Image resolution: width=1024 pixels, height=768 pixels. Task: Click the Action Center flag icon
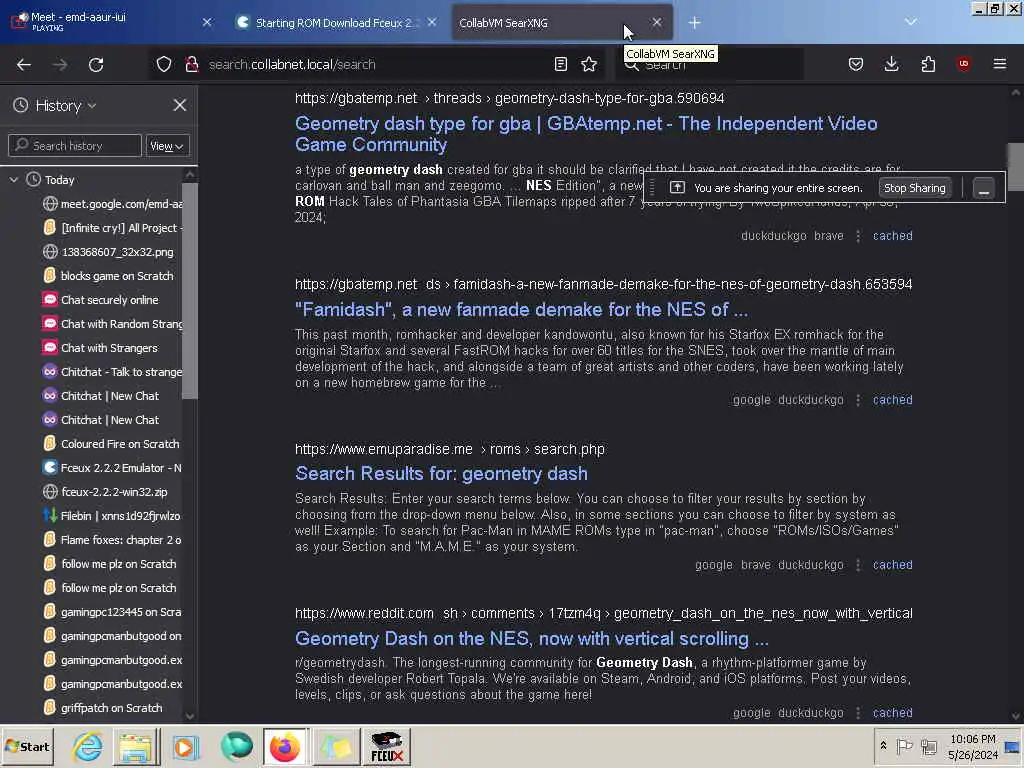[904, 746]
